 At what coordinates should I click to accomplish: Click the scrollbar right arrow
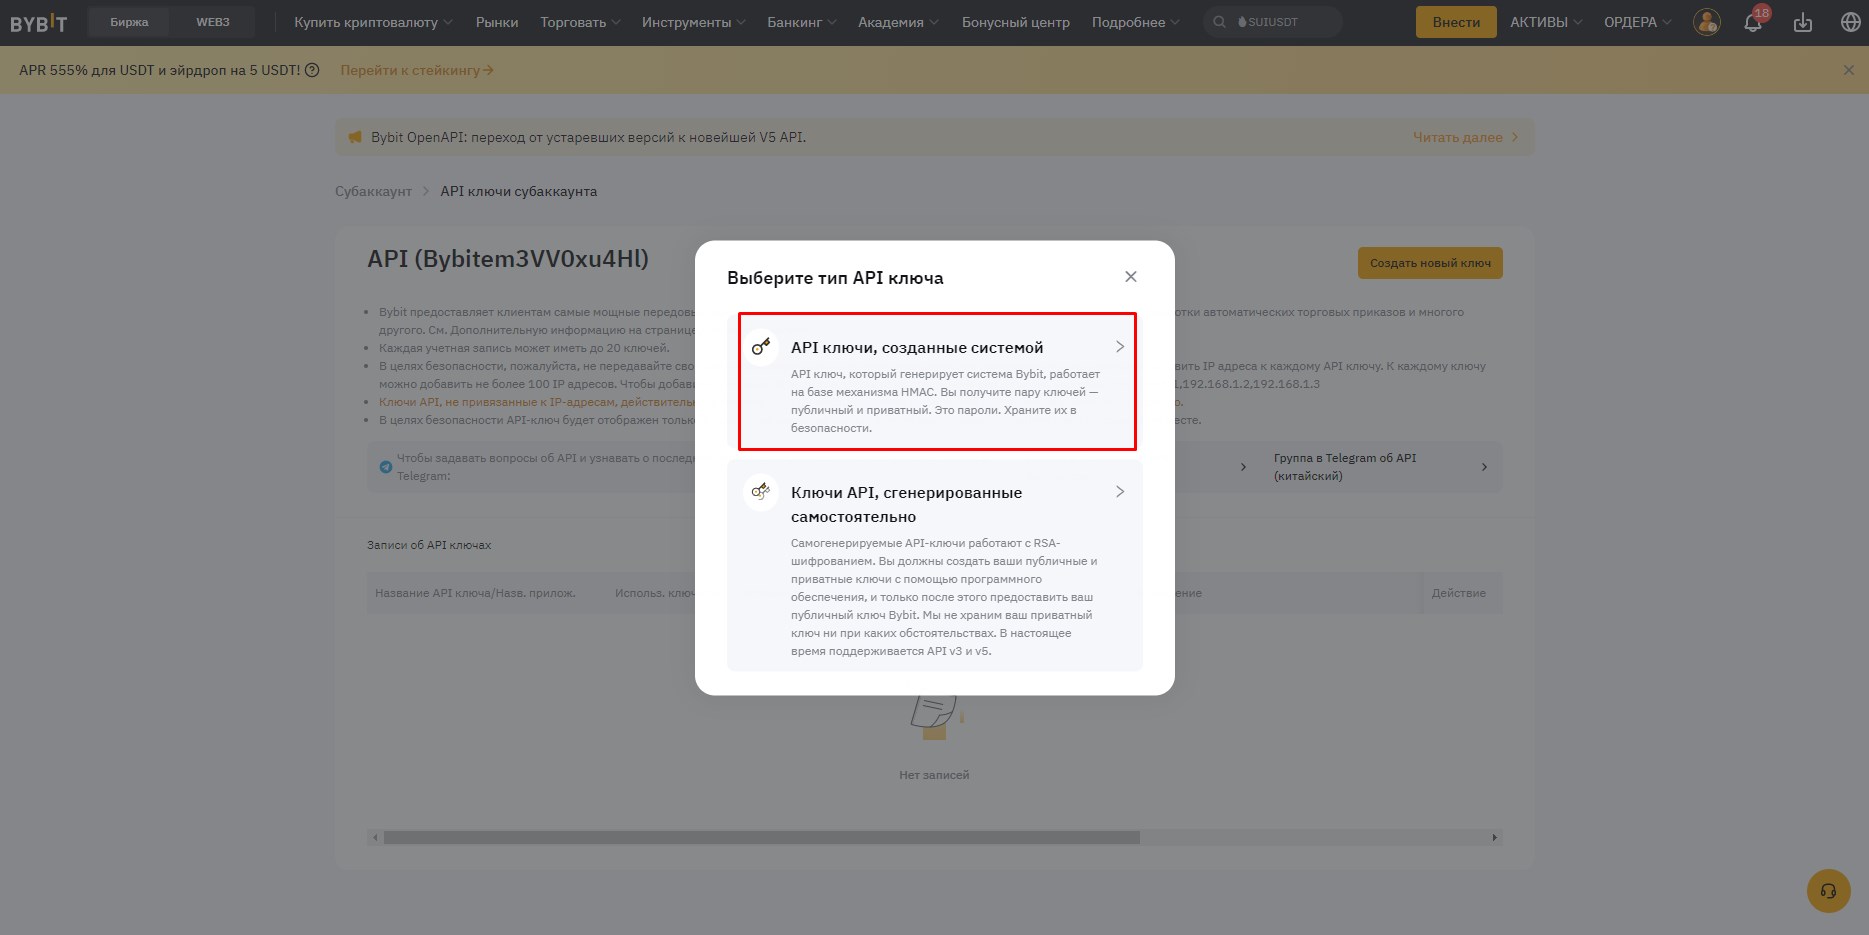[x=1495, y=838]
